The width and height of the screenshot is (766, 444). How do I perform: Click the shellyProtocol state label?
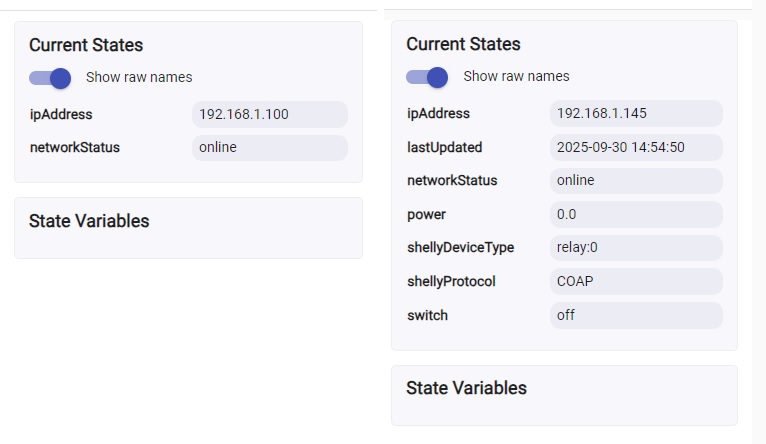[451, 281]
